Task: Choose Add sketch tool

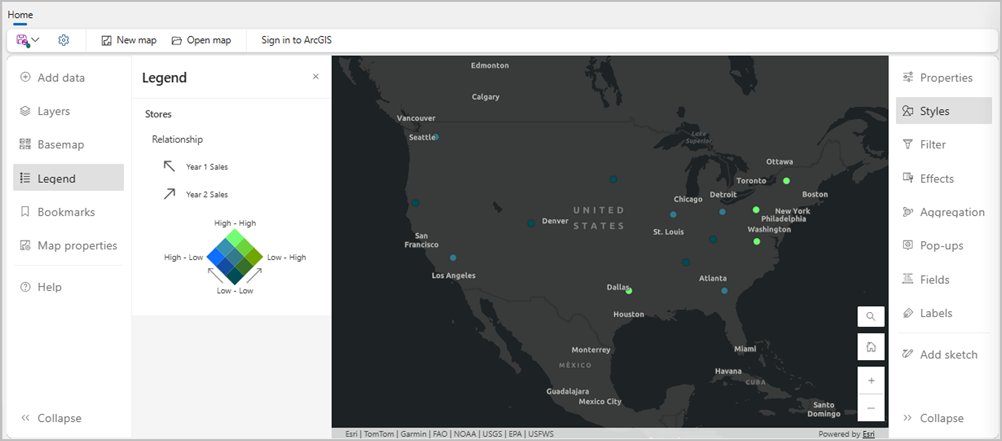Action: point(944,355)
